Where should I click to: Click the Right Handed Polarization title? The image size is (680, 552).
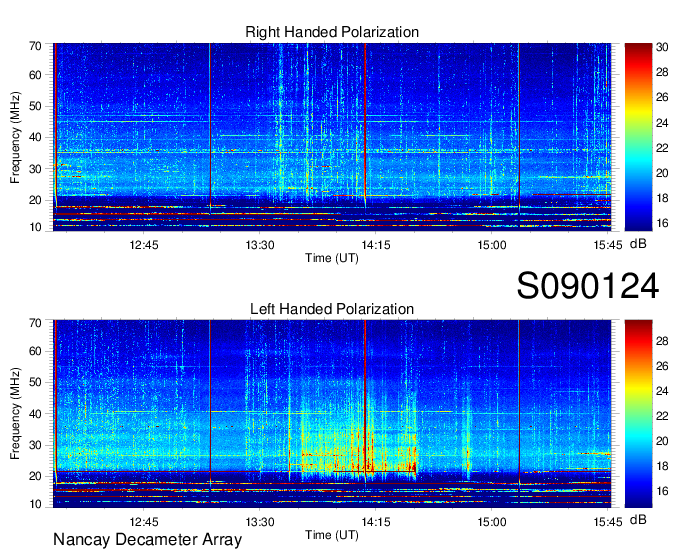332,32
